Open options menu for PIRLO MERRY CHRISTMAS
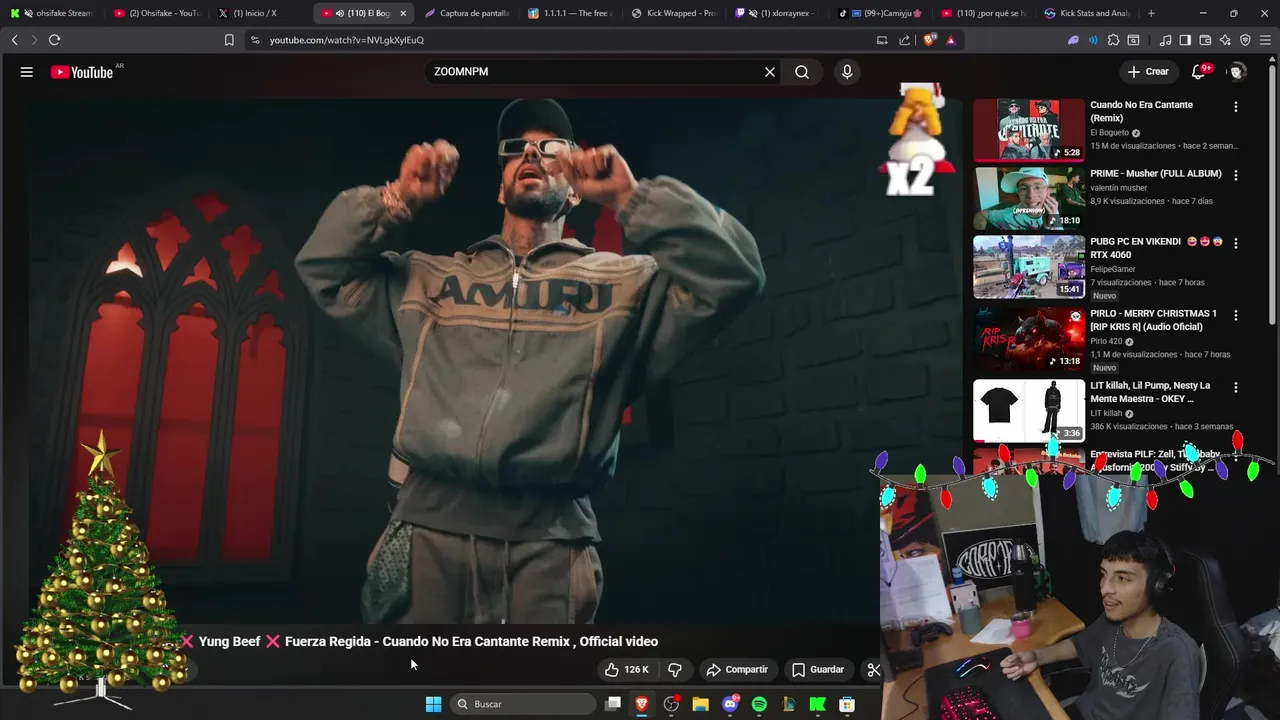 click(x=1236, y=315)
